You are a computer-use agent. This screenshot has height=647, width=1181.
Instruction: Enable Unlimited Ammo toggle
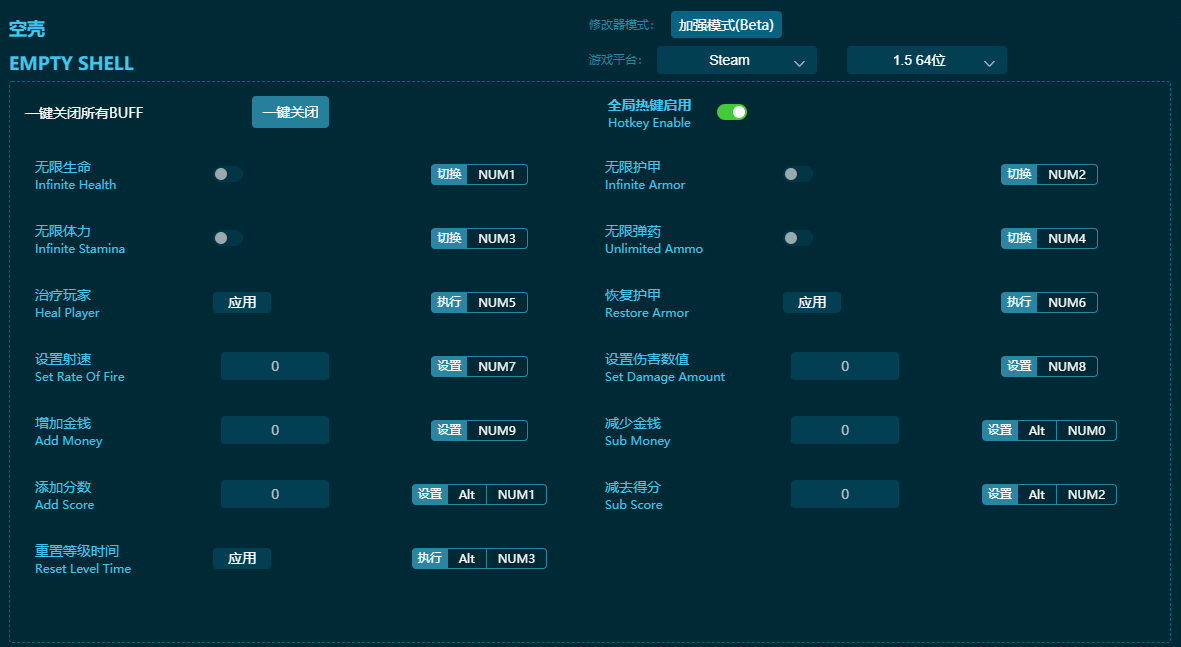[x=797, y=238]
